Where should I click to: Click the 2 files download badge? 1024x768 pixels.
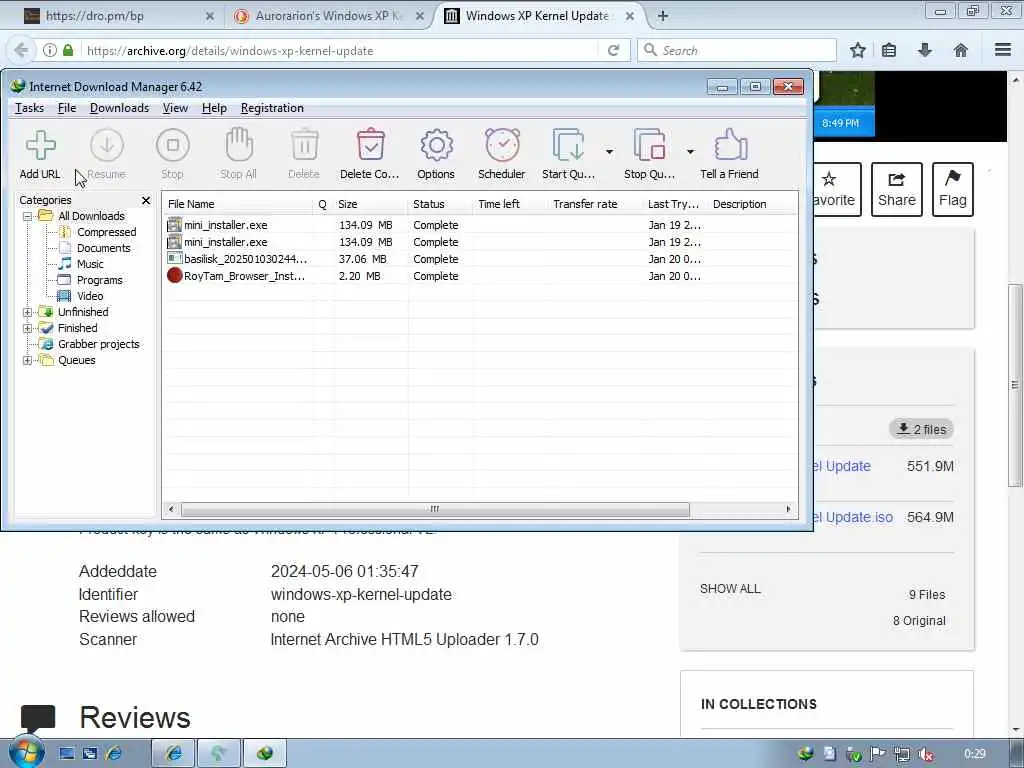click(921, 429)
